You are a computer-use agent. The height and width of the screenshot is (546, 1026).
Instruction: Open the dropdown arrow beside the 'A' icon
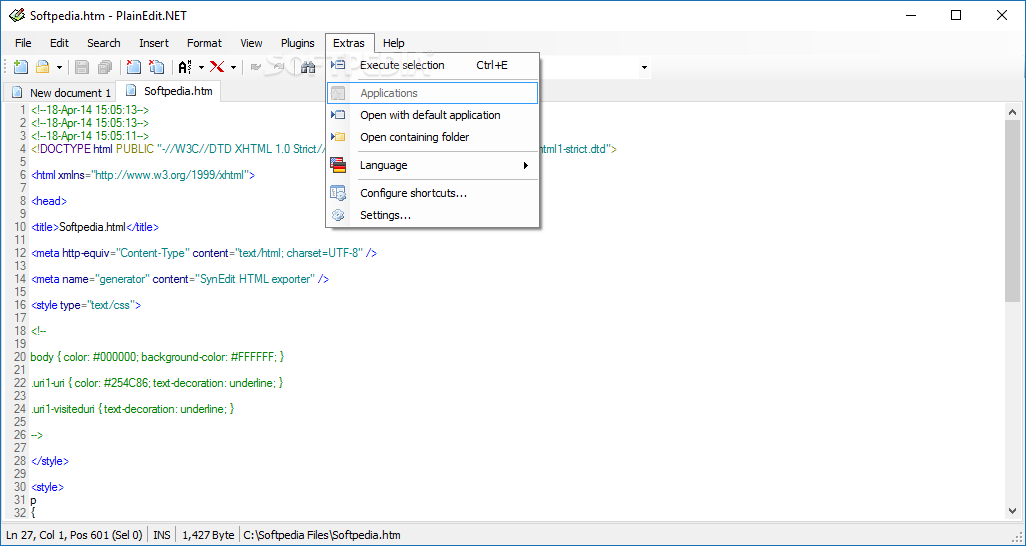(x=201, y=67)
